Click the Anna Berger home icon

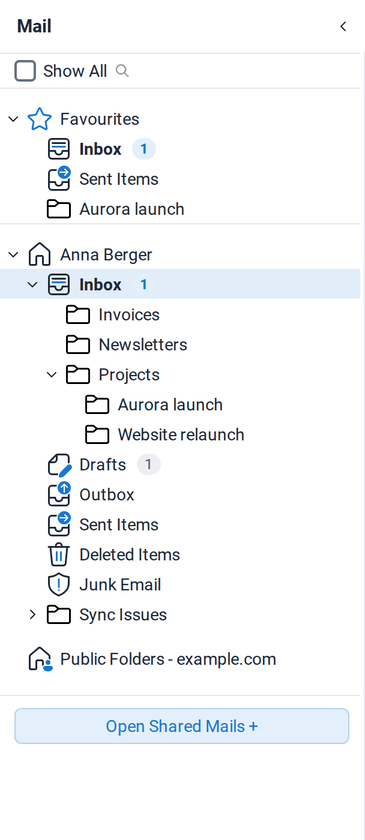click(40, 254)
